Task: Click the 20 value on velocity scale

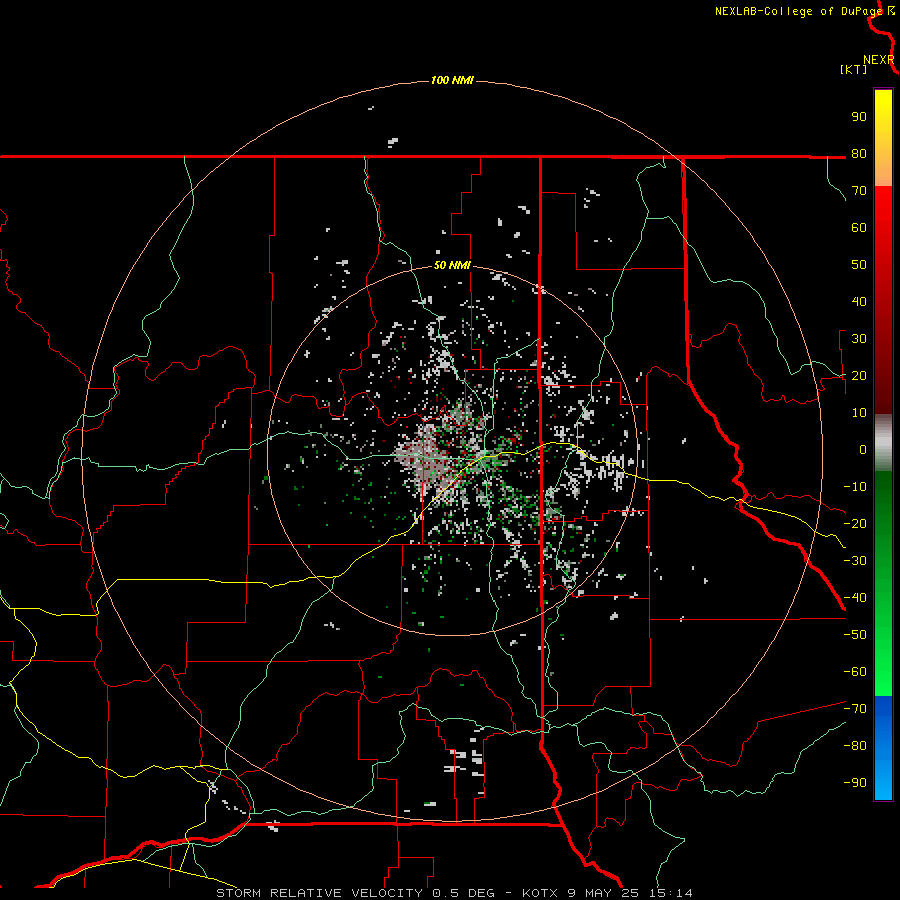Action: coord(859,376)
